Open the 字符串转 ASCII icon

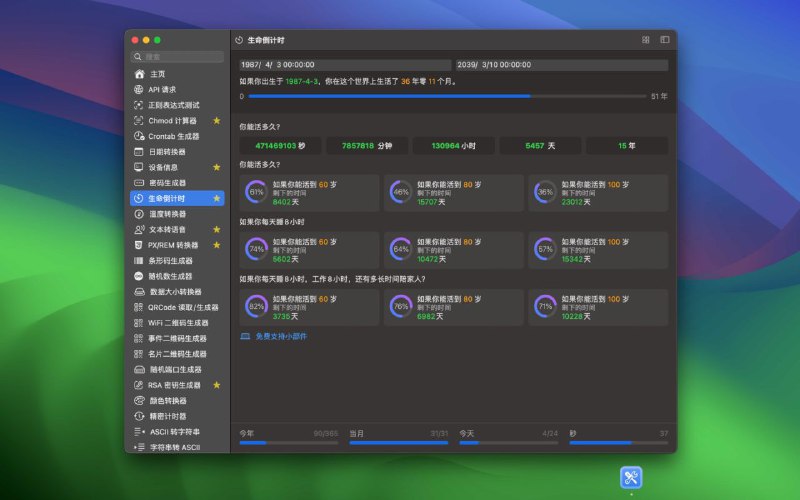[x=139, y=447]
